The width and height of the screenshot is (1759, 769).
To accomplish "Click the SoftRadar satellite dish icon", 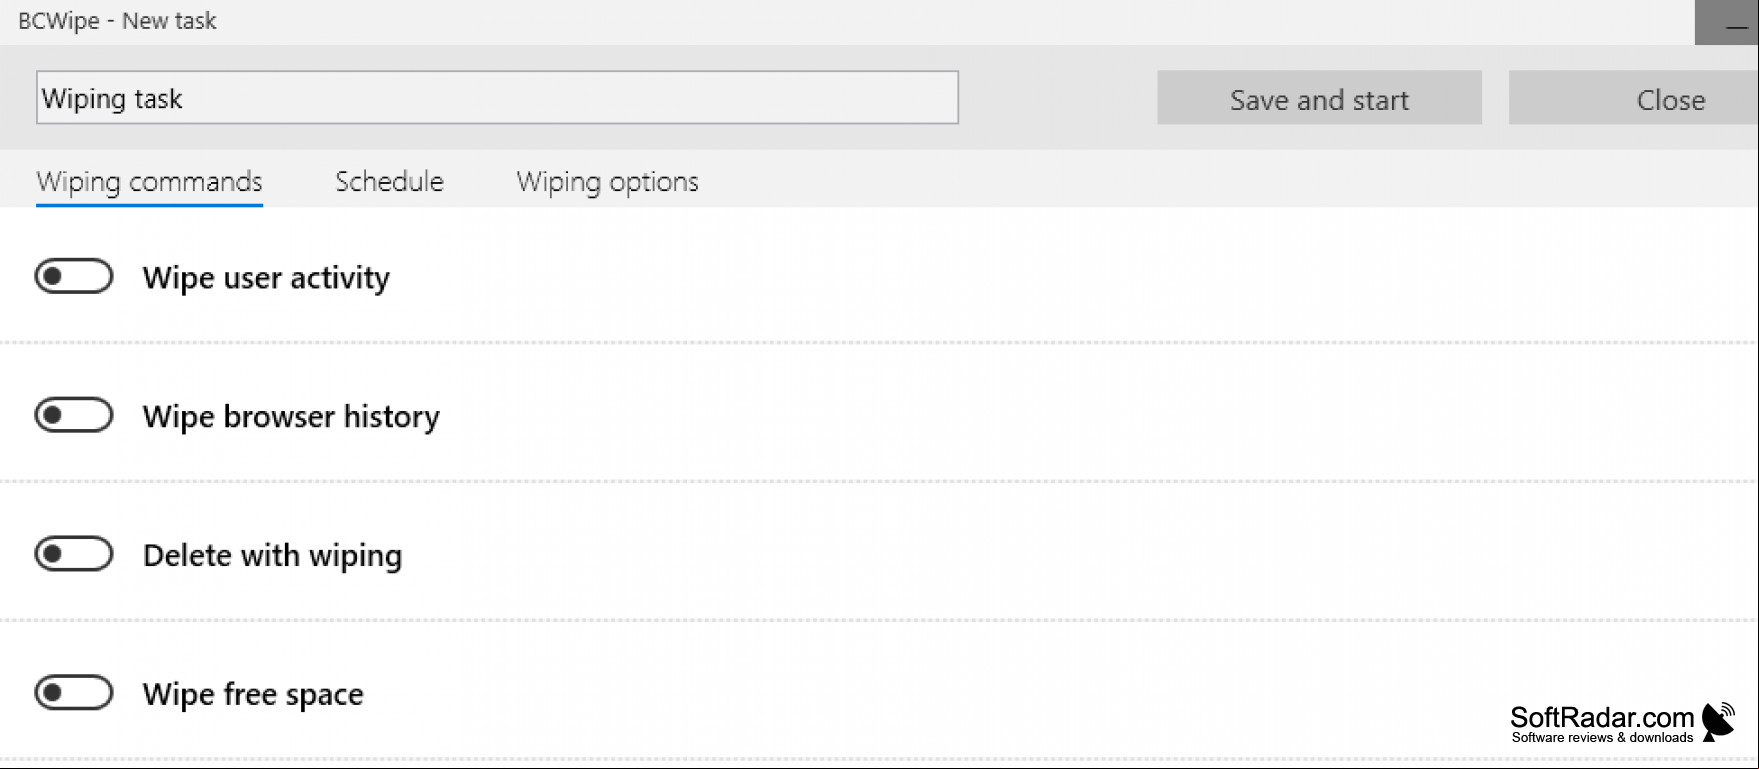I will click(x=1719, y=721).
